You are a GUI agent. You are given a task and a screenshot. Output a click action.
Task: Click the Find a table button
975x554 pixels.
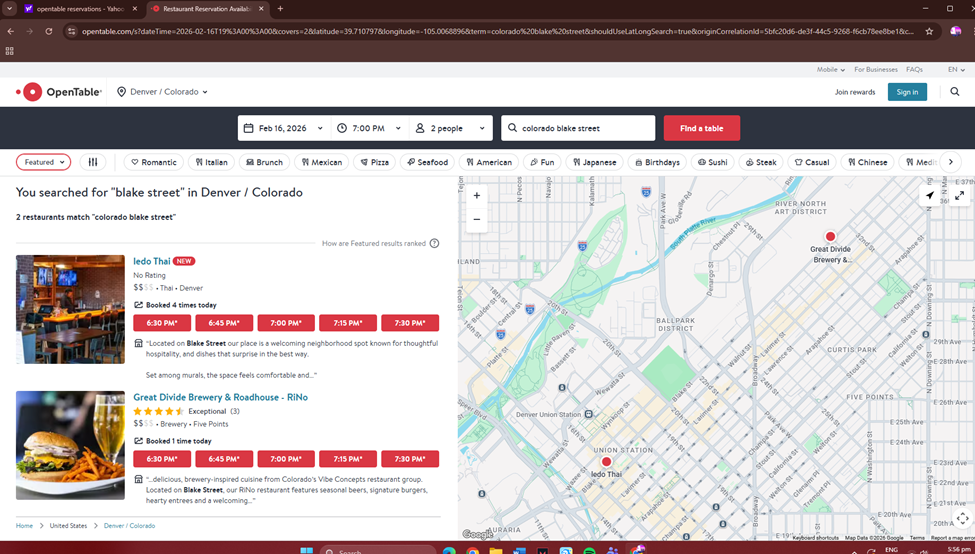[701, 128]
